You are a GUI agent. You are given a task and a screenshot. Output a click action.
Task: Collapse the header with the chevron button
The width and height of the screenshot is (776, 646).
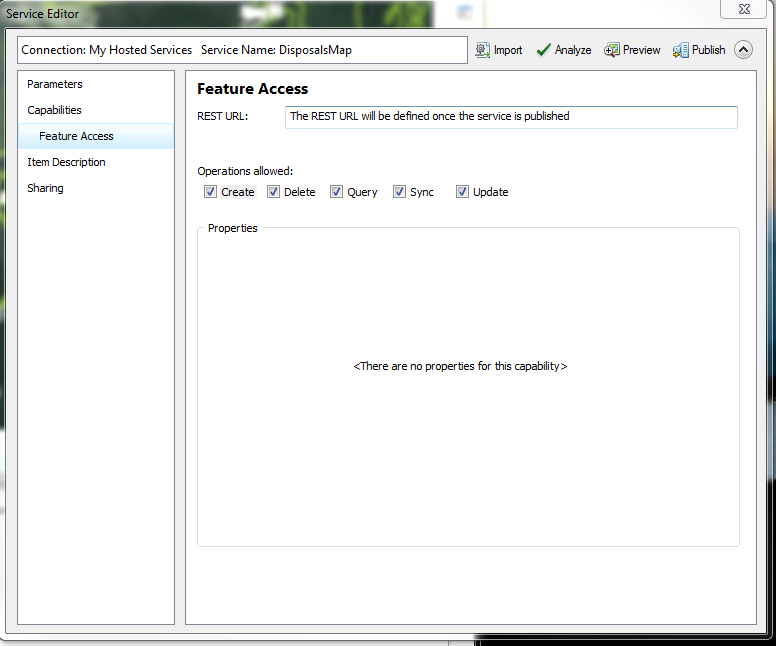click(743, 50)
